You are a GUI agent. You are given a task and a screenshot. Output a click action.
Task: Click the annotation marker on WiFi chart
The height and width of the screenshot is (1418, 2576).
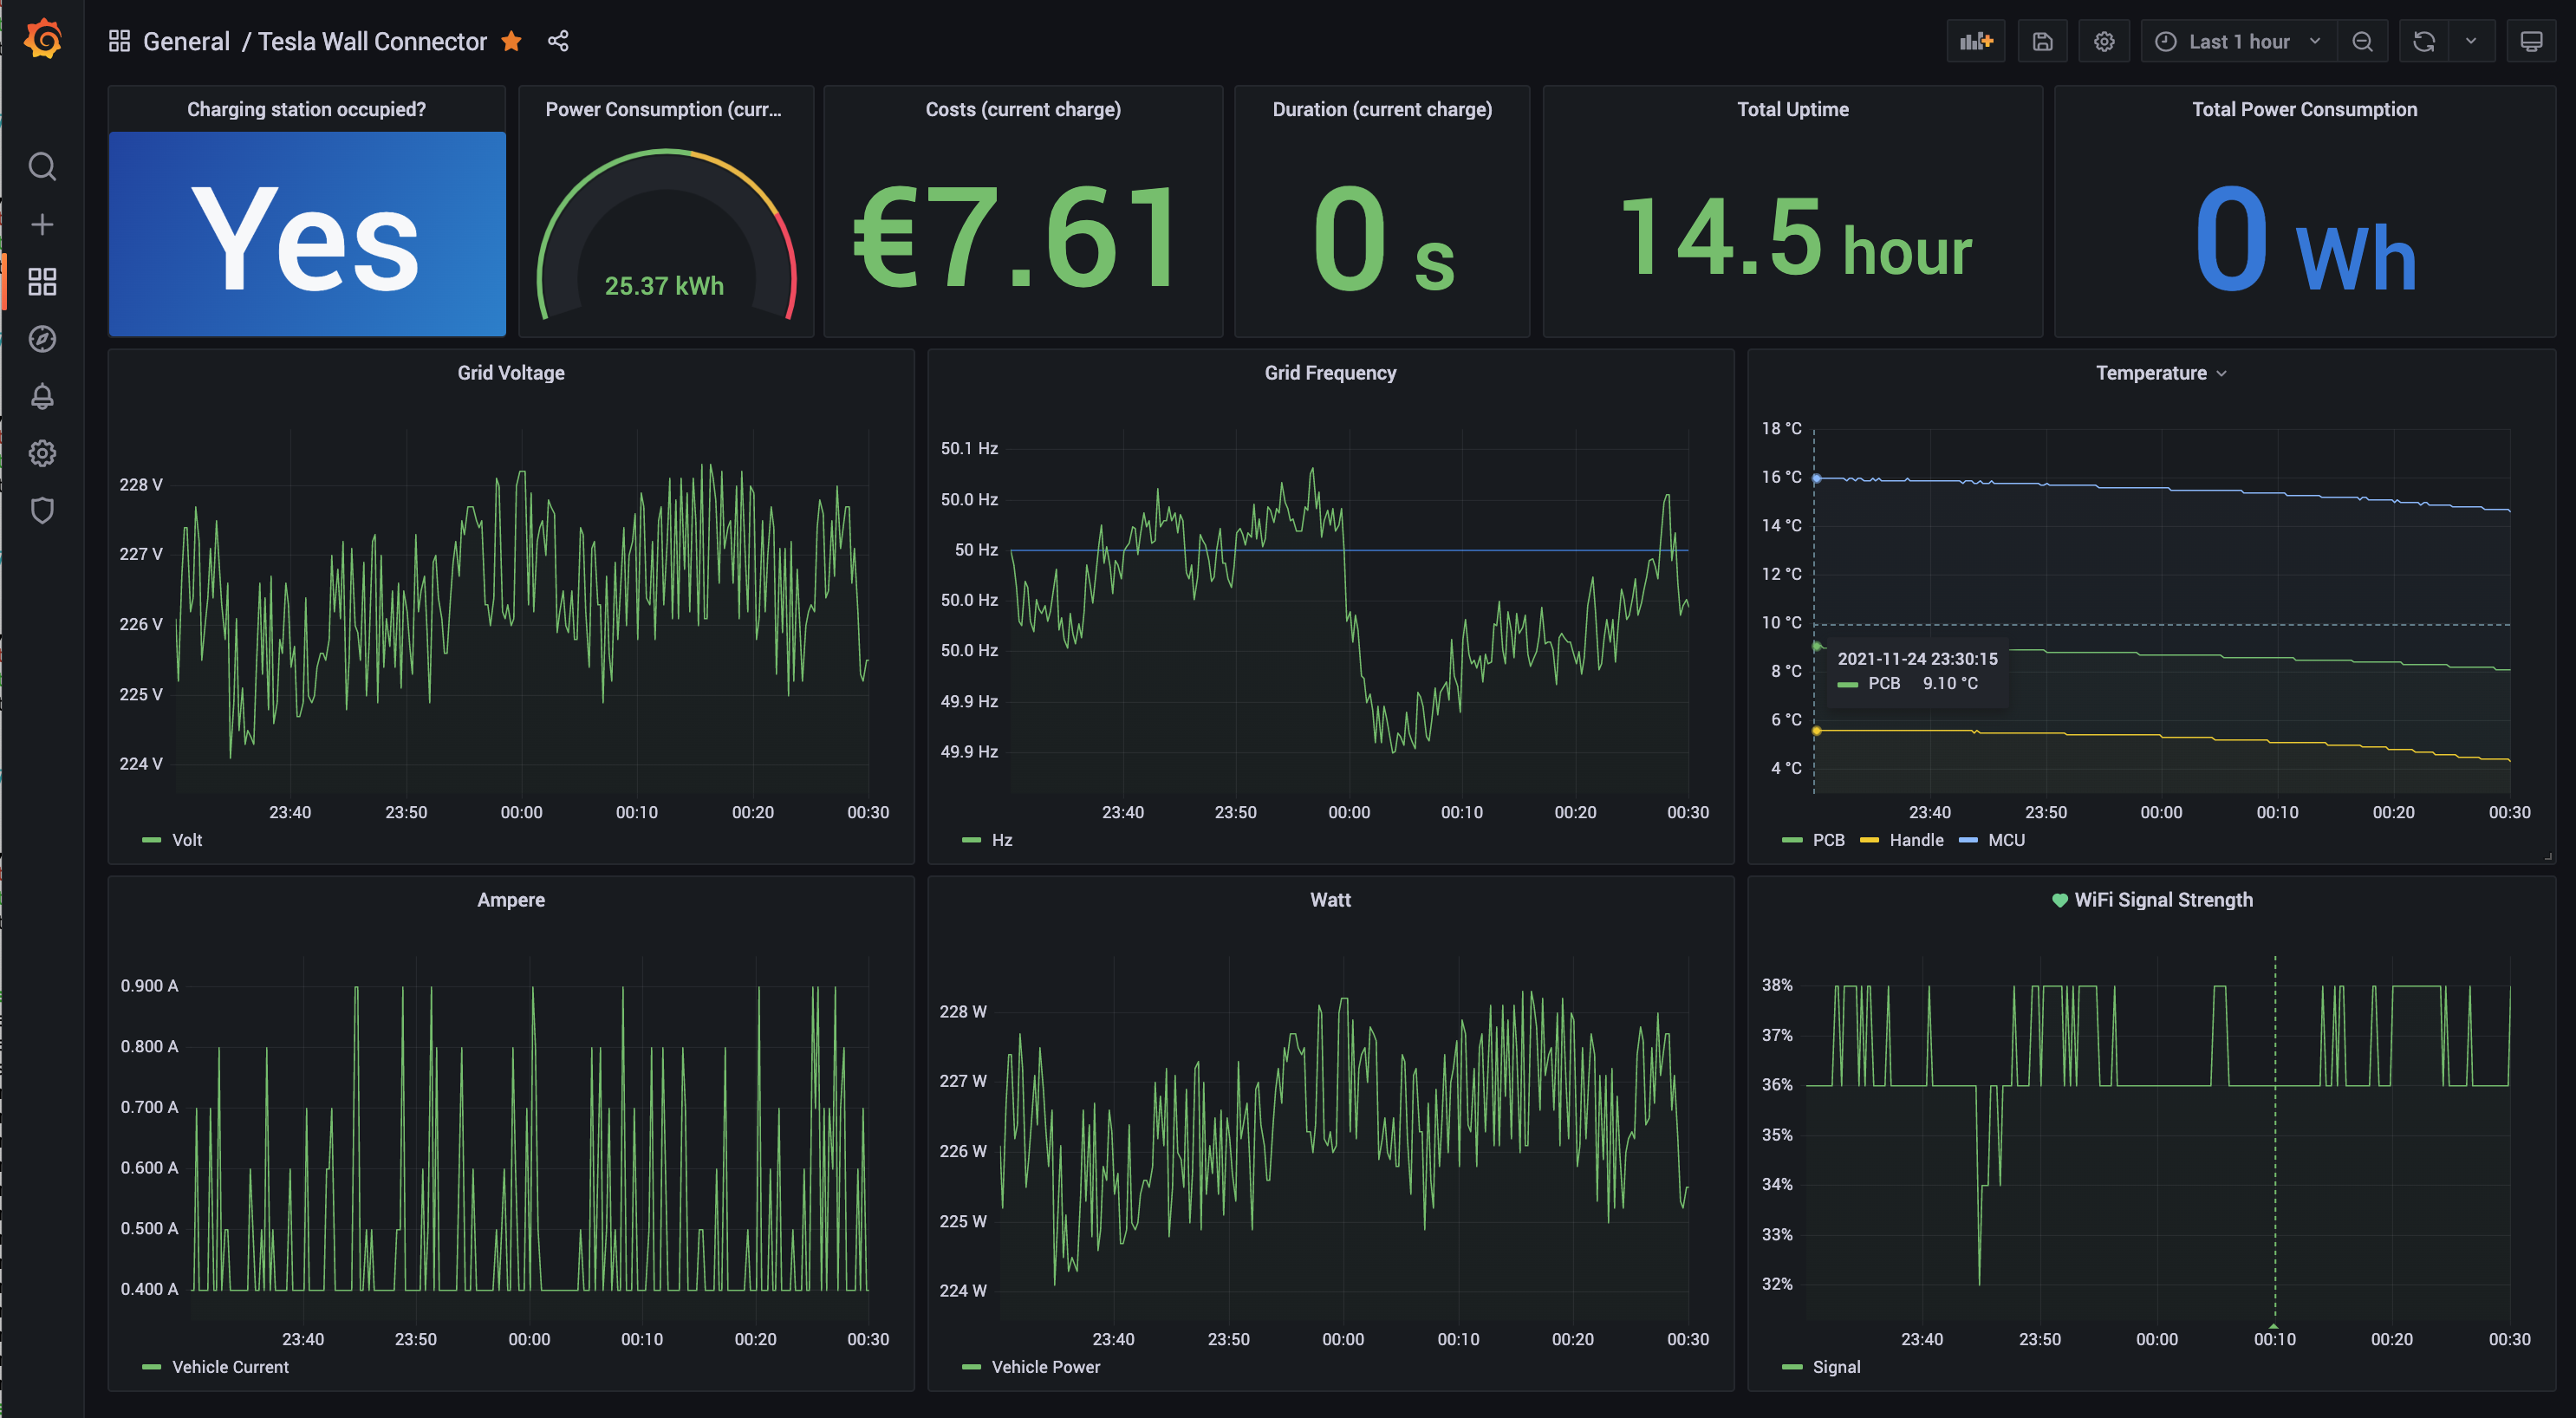pyautogui.click(x=2274, y=1326)
